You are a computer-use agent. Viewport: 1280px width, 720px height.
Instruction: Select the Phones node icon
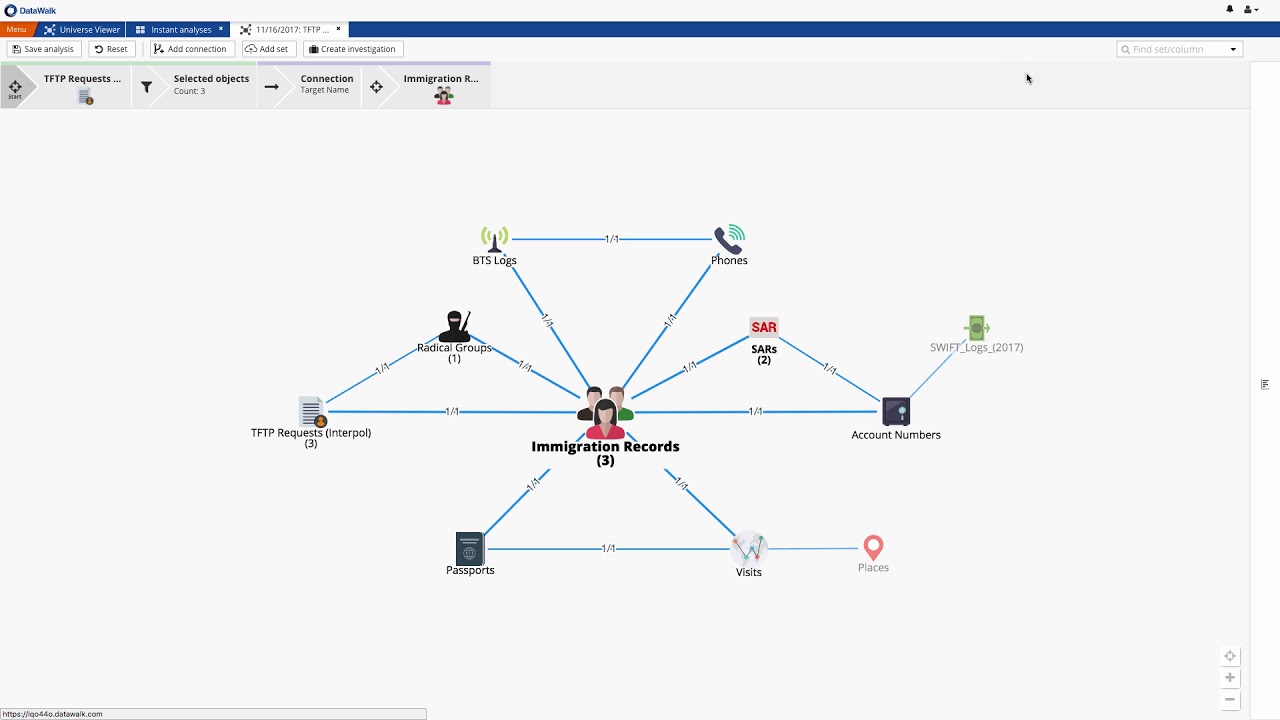pos(729,239)
